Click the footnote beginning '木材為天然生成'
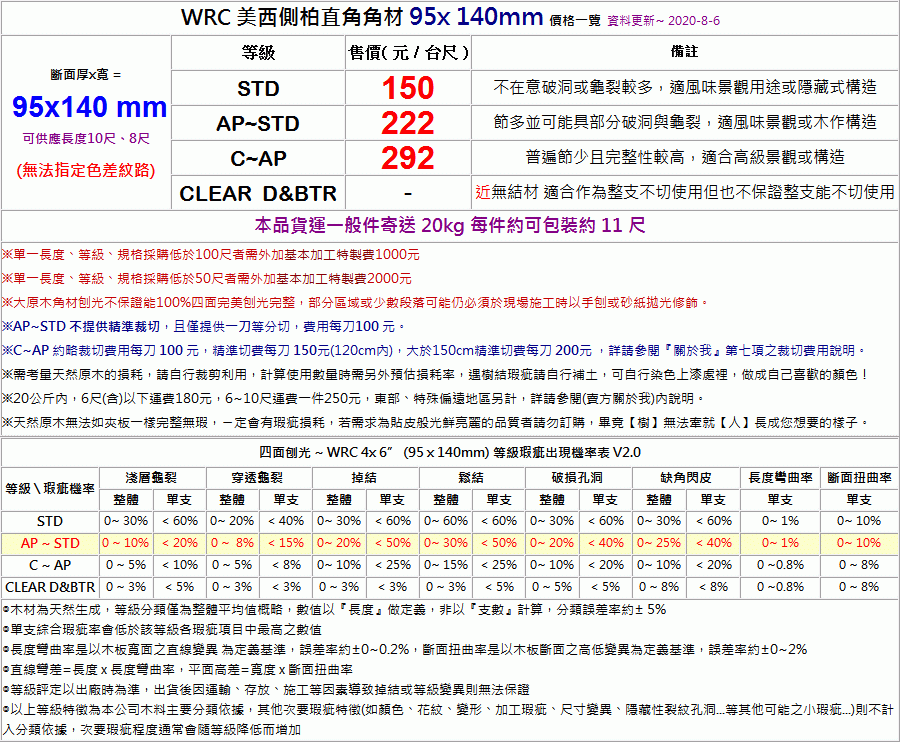The height and width of the screenshot is (742, 900). [x=335, y=609]
